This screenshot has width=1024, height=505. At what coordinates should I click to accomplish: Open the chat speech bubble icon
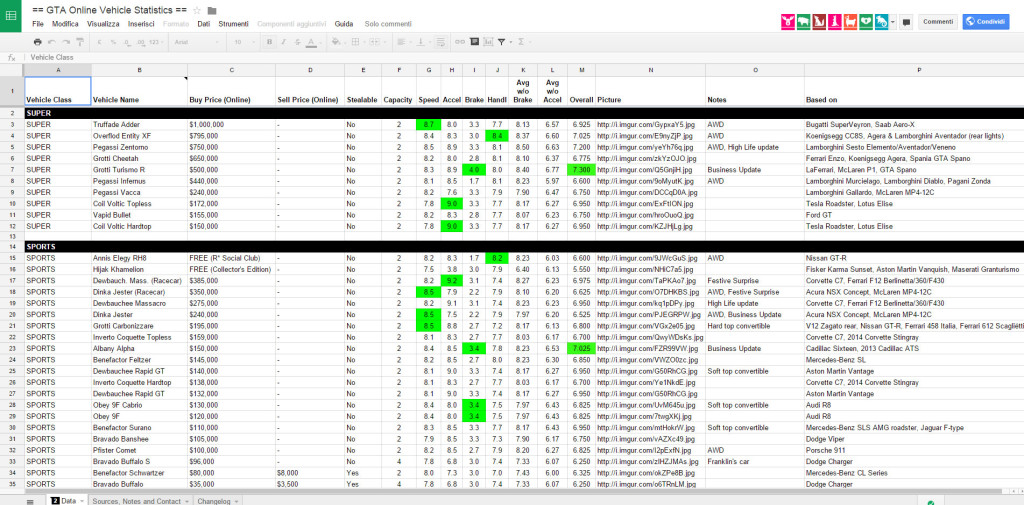tap(906, 22)
